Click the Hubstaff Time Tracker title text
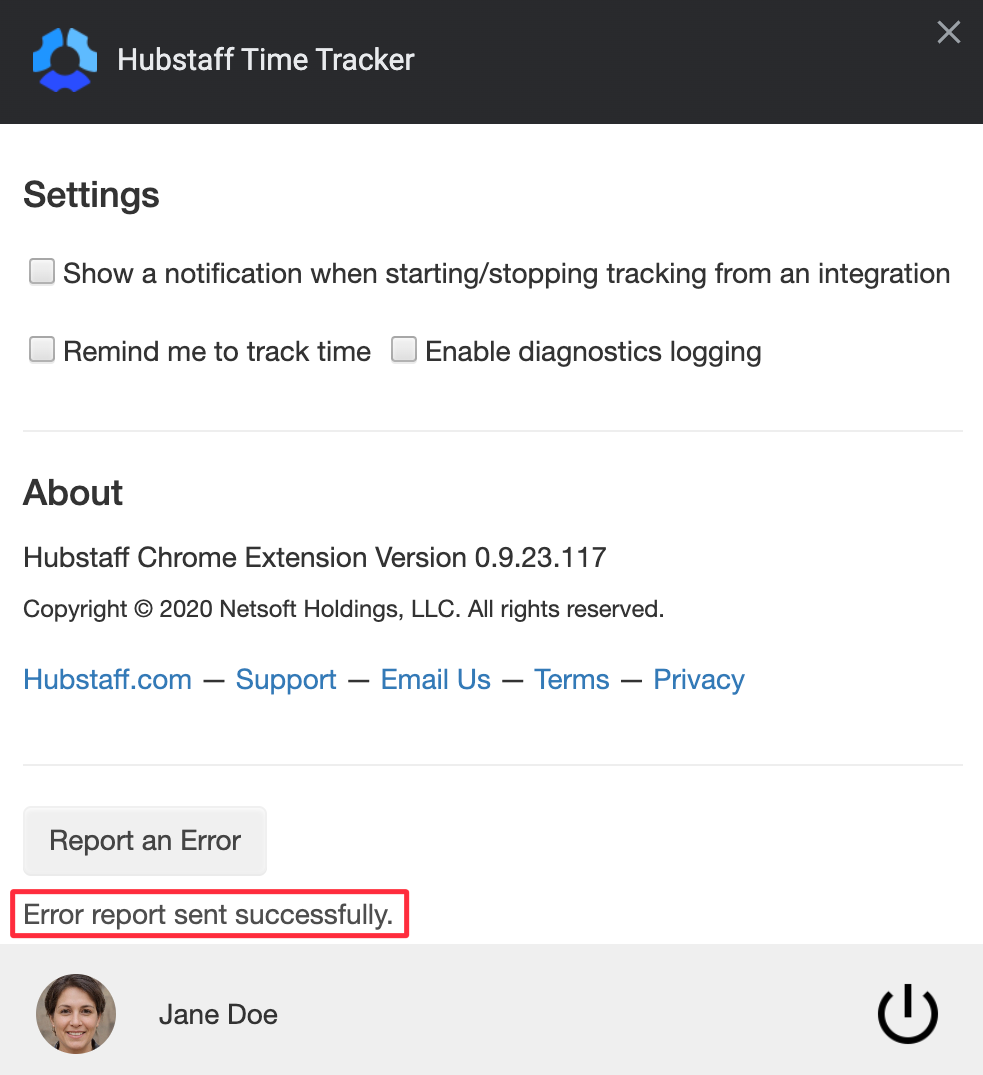The width and height of the screenshot is (983, 1075). (265, 60)
